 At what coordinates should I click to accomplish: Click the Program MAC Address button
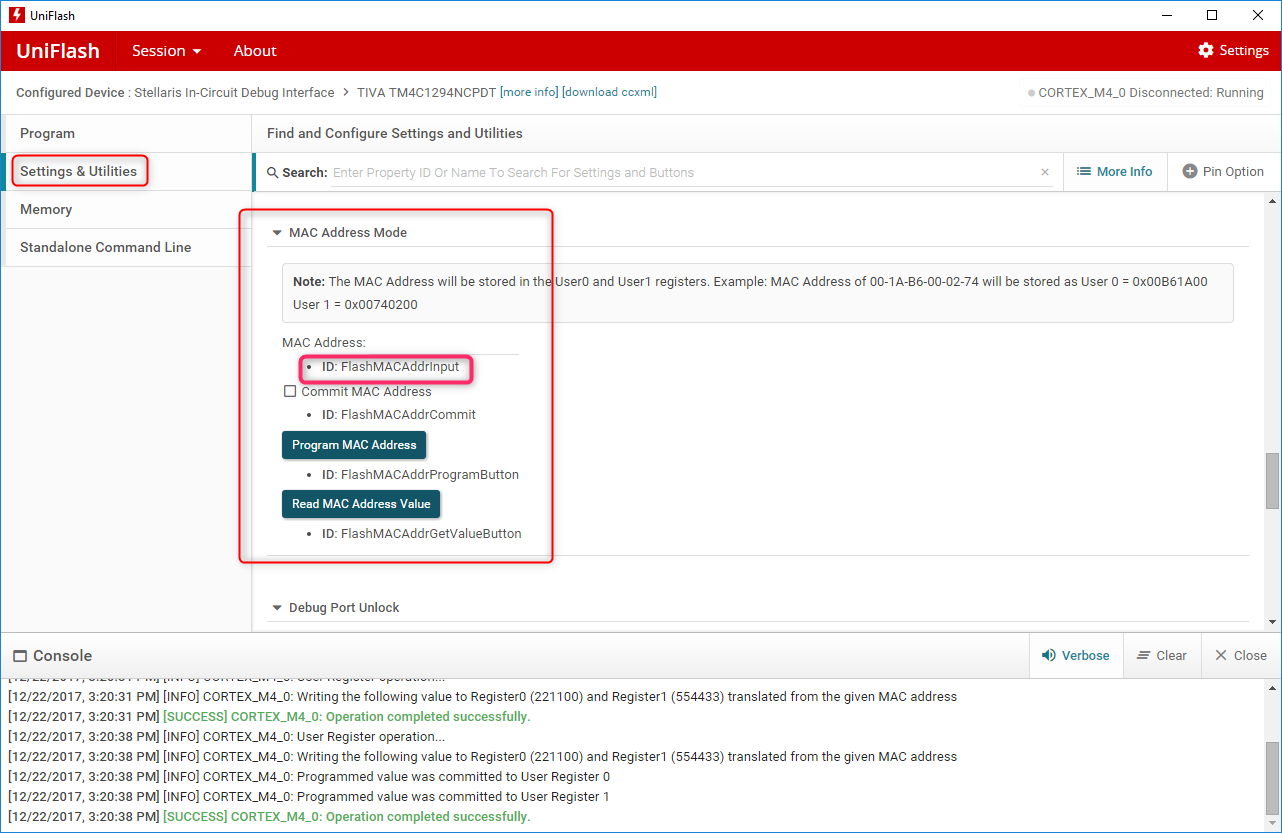tap(354, 445)
